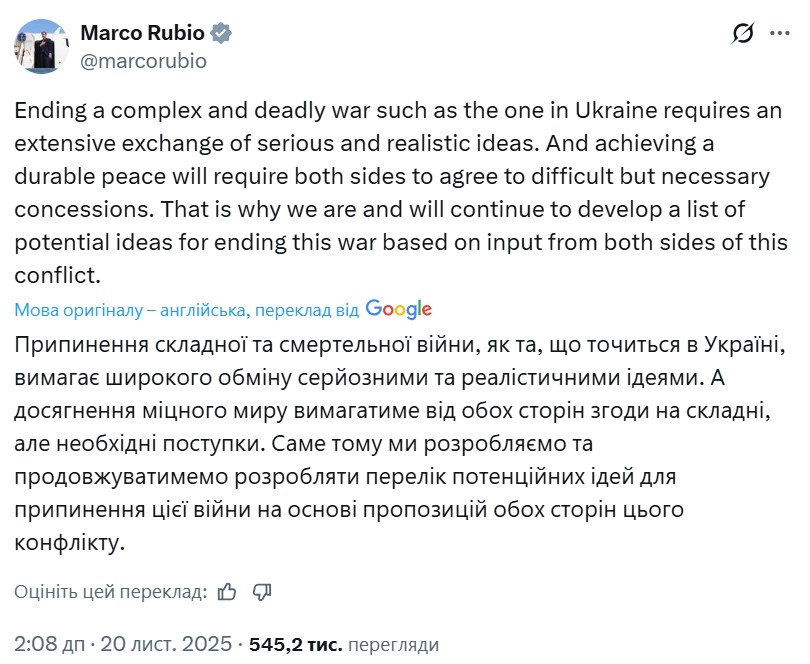The image size is (810, 664).
Task: Click the blue verified badge
Action: pyautogui.click(x=221, y=33)
